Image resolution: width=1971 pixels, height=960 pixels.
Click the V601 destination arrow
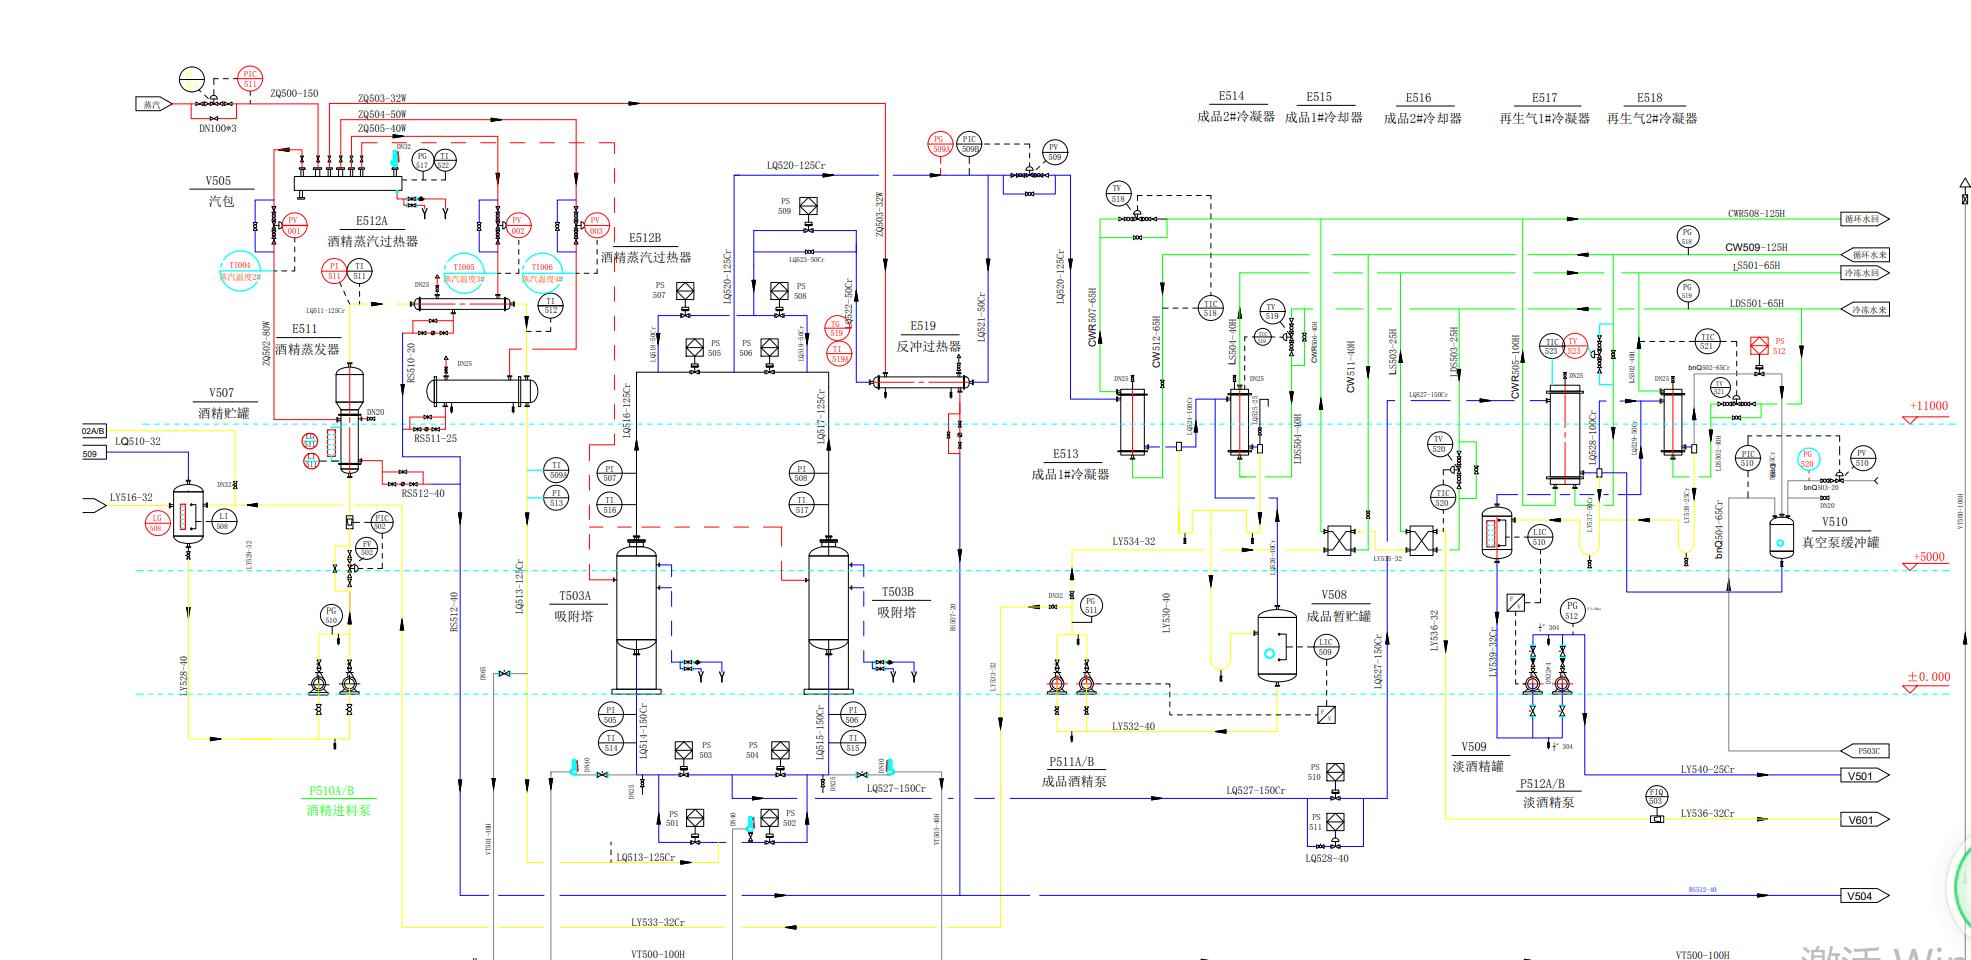tap(1865, 820)
